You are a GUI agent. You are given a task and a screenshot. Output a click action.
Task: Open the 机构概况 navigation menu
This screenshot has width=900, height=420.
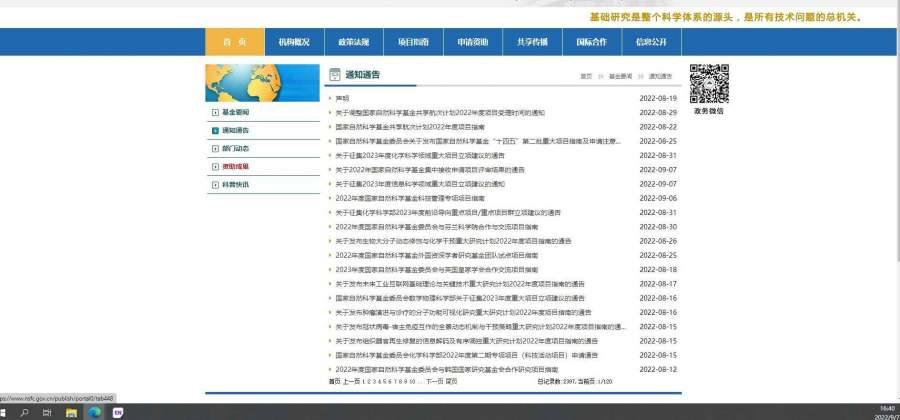click(x=294, y=42)
